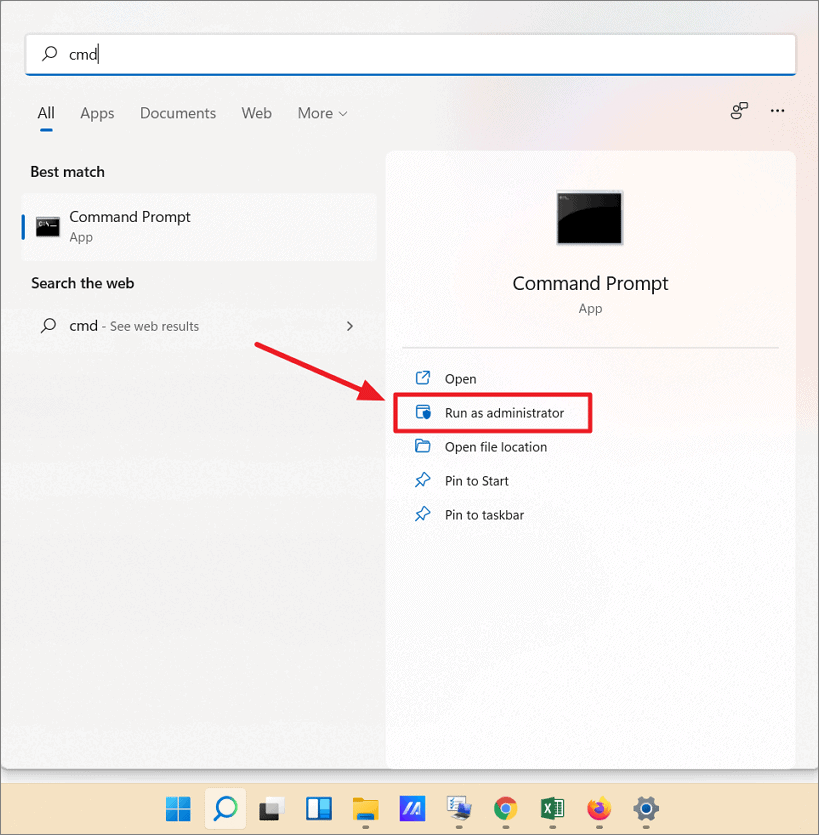Click the Search icon on the taskbar

(225, 809)
